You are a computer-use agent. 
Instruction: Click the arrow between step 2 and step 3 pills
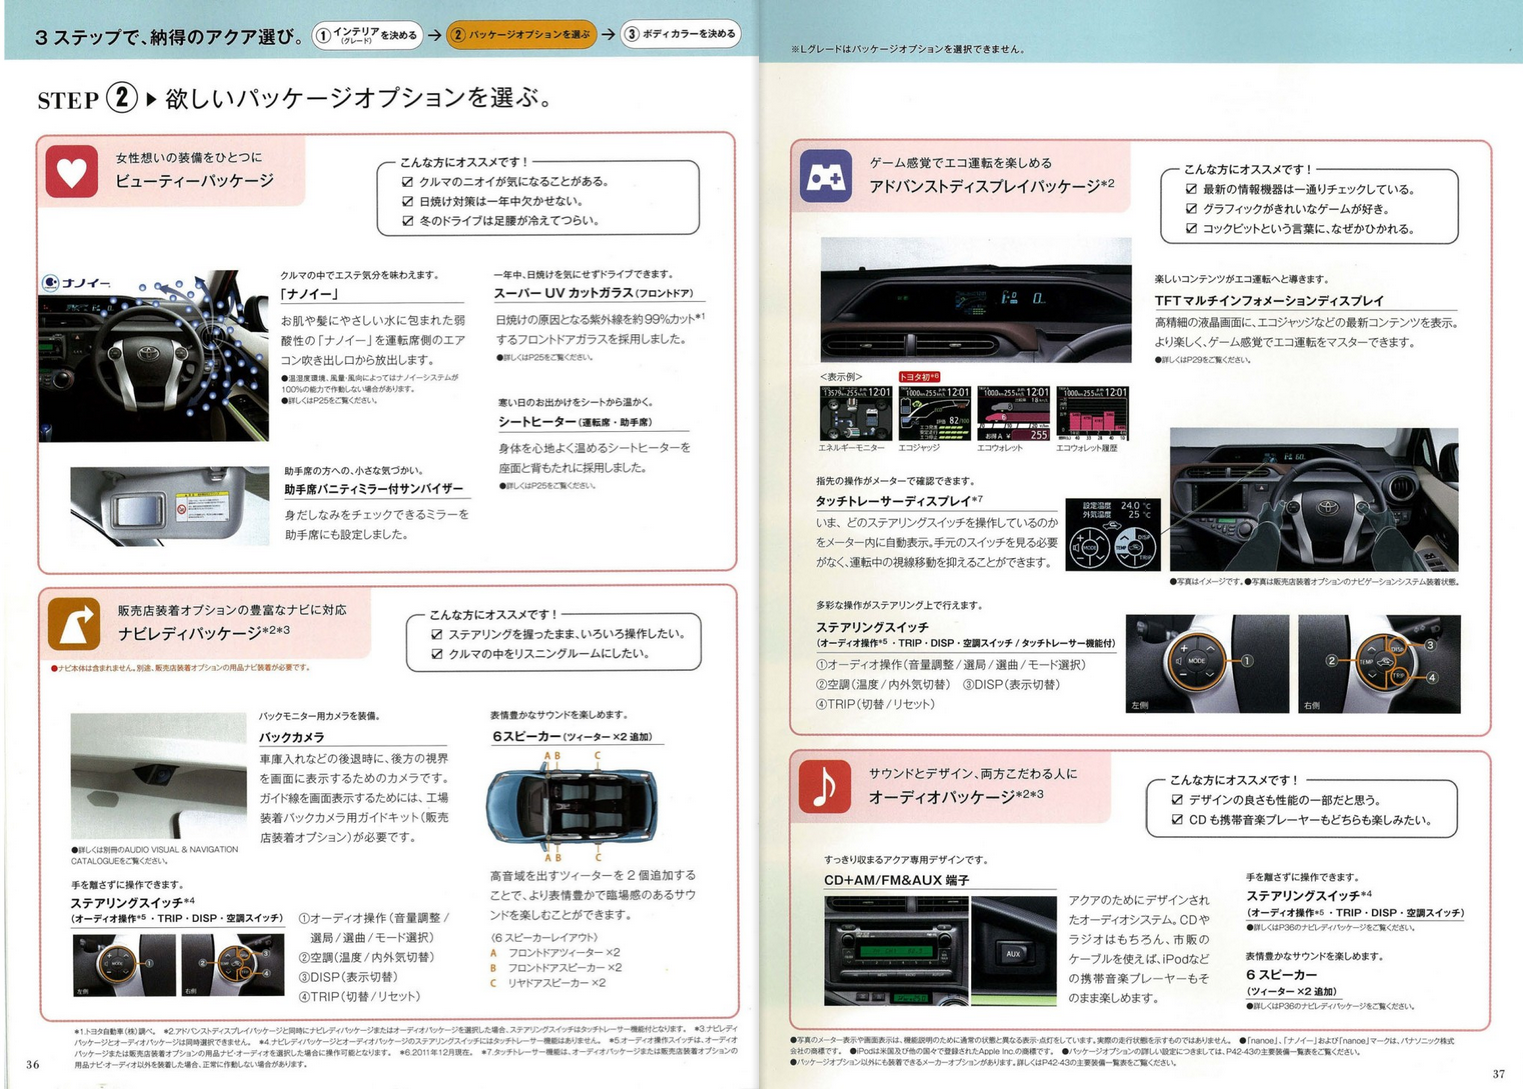click(608, 35)
